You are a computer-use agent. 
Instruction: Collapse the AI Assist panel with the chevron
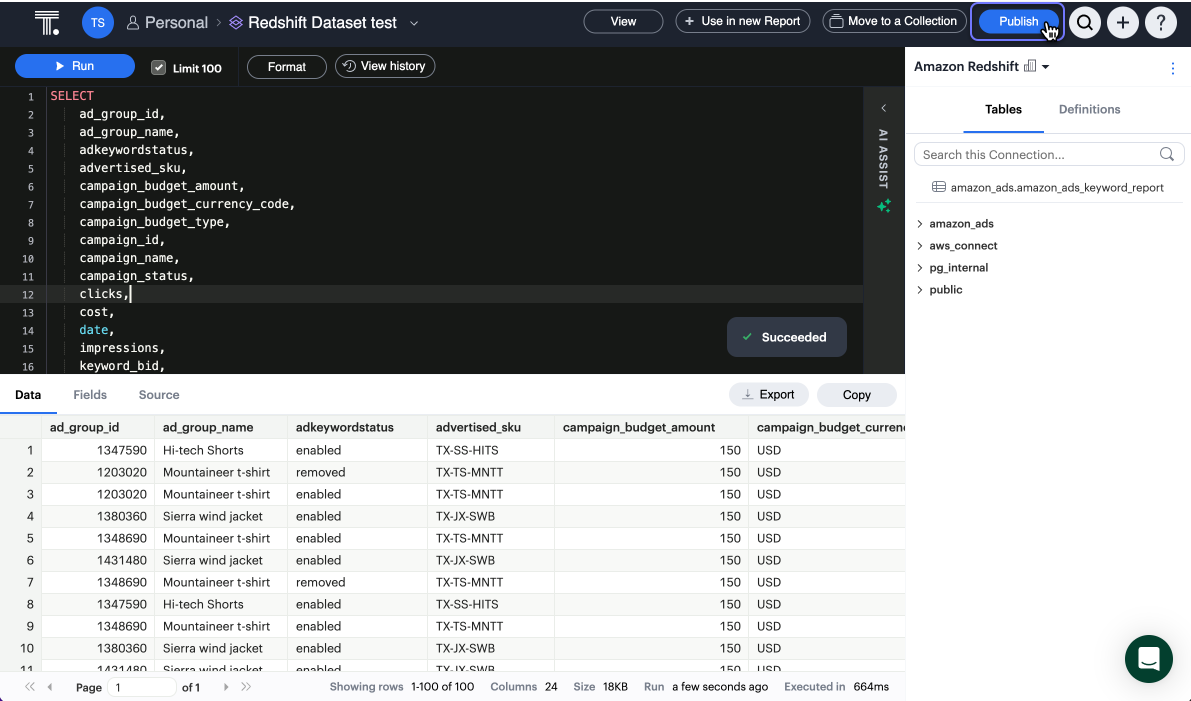click(884, 108)
